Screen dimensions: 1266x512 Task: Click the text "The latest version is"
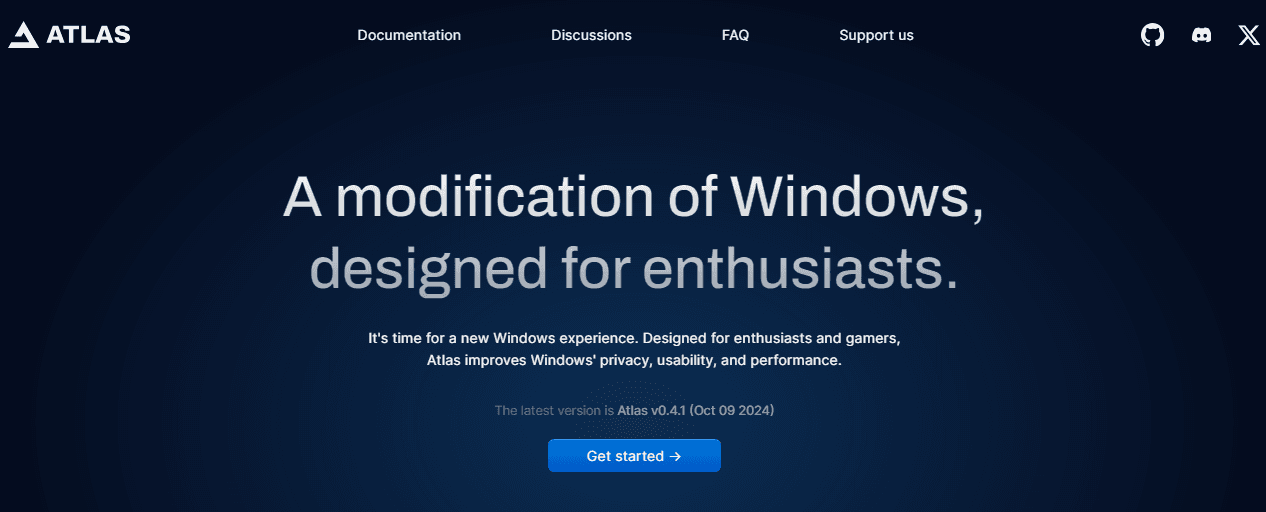pyautogui.click(x=554, y=410)
